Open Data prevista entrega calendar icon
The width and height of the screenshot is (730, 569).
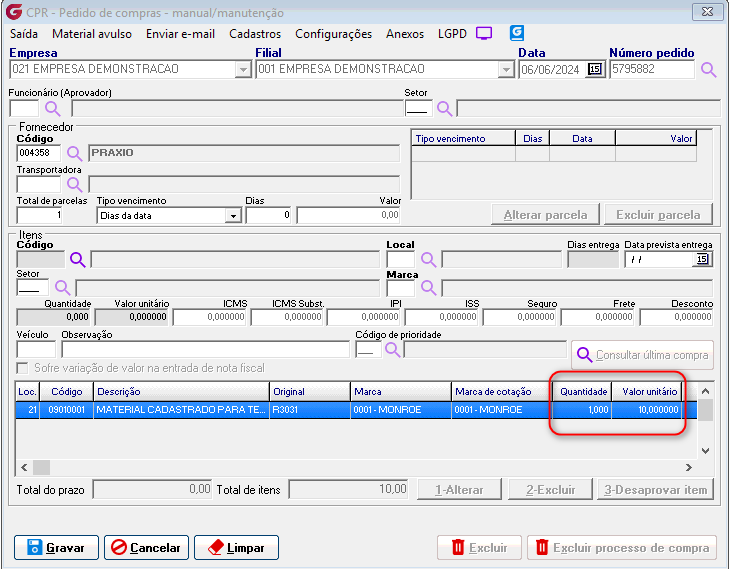click(x=703, y=259)
